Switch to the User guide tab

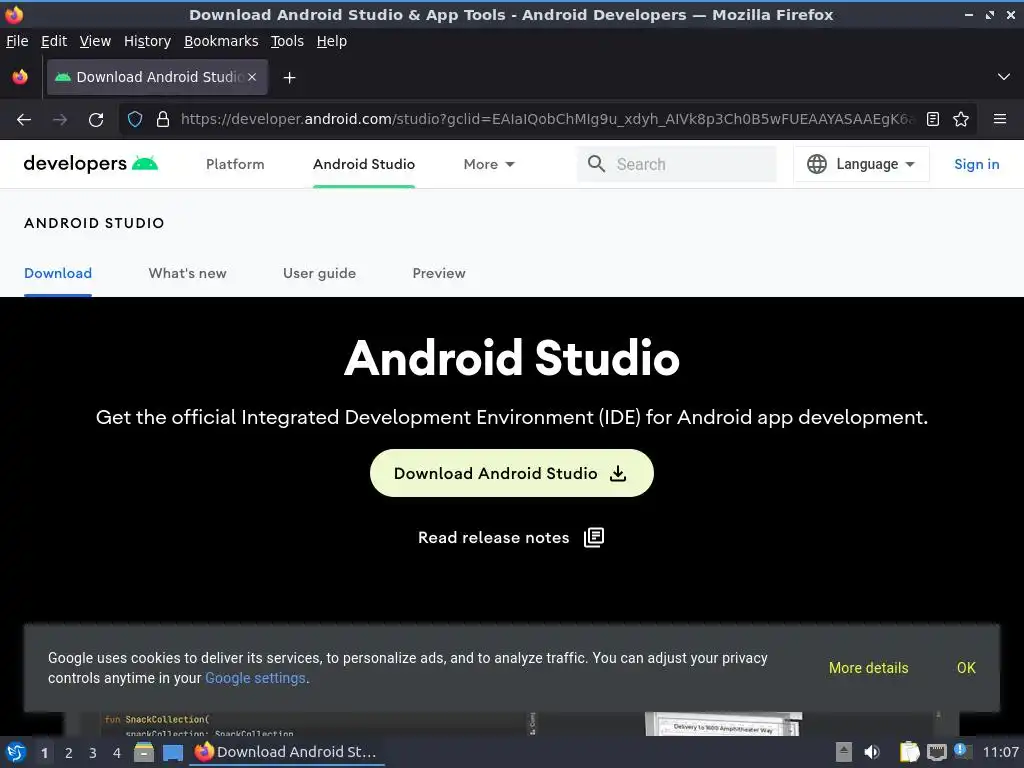click(x=319, y=274)
